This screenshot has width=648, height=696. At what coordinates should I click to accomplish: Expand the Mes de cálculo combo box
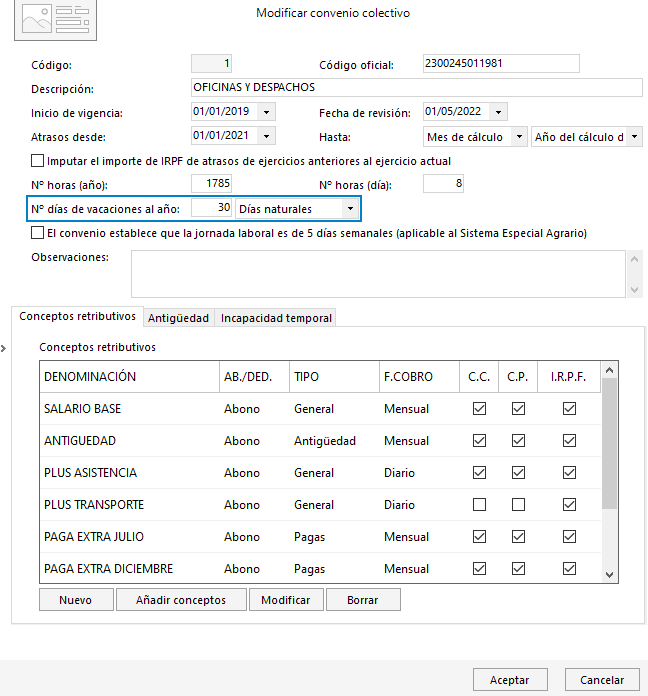(519, 137)
